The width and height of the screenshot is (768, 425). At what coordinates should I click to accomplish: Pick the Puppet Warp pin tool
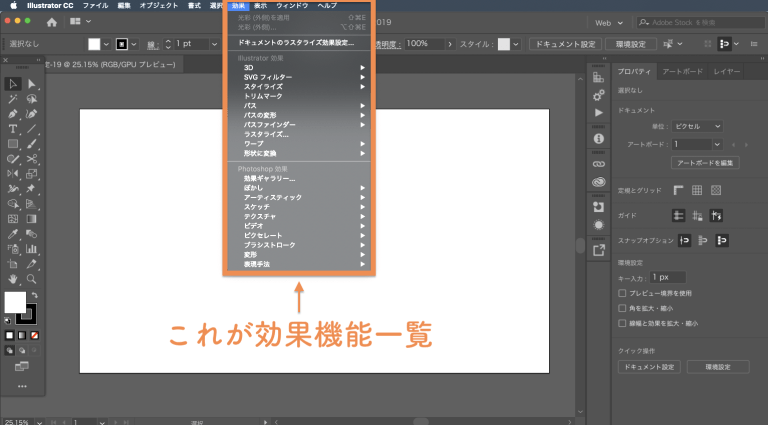tap(31, 189)
